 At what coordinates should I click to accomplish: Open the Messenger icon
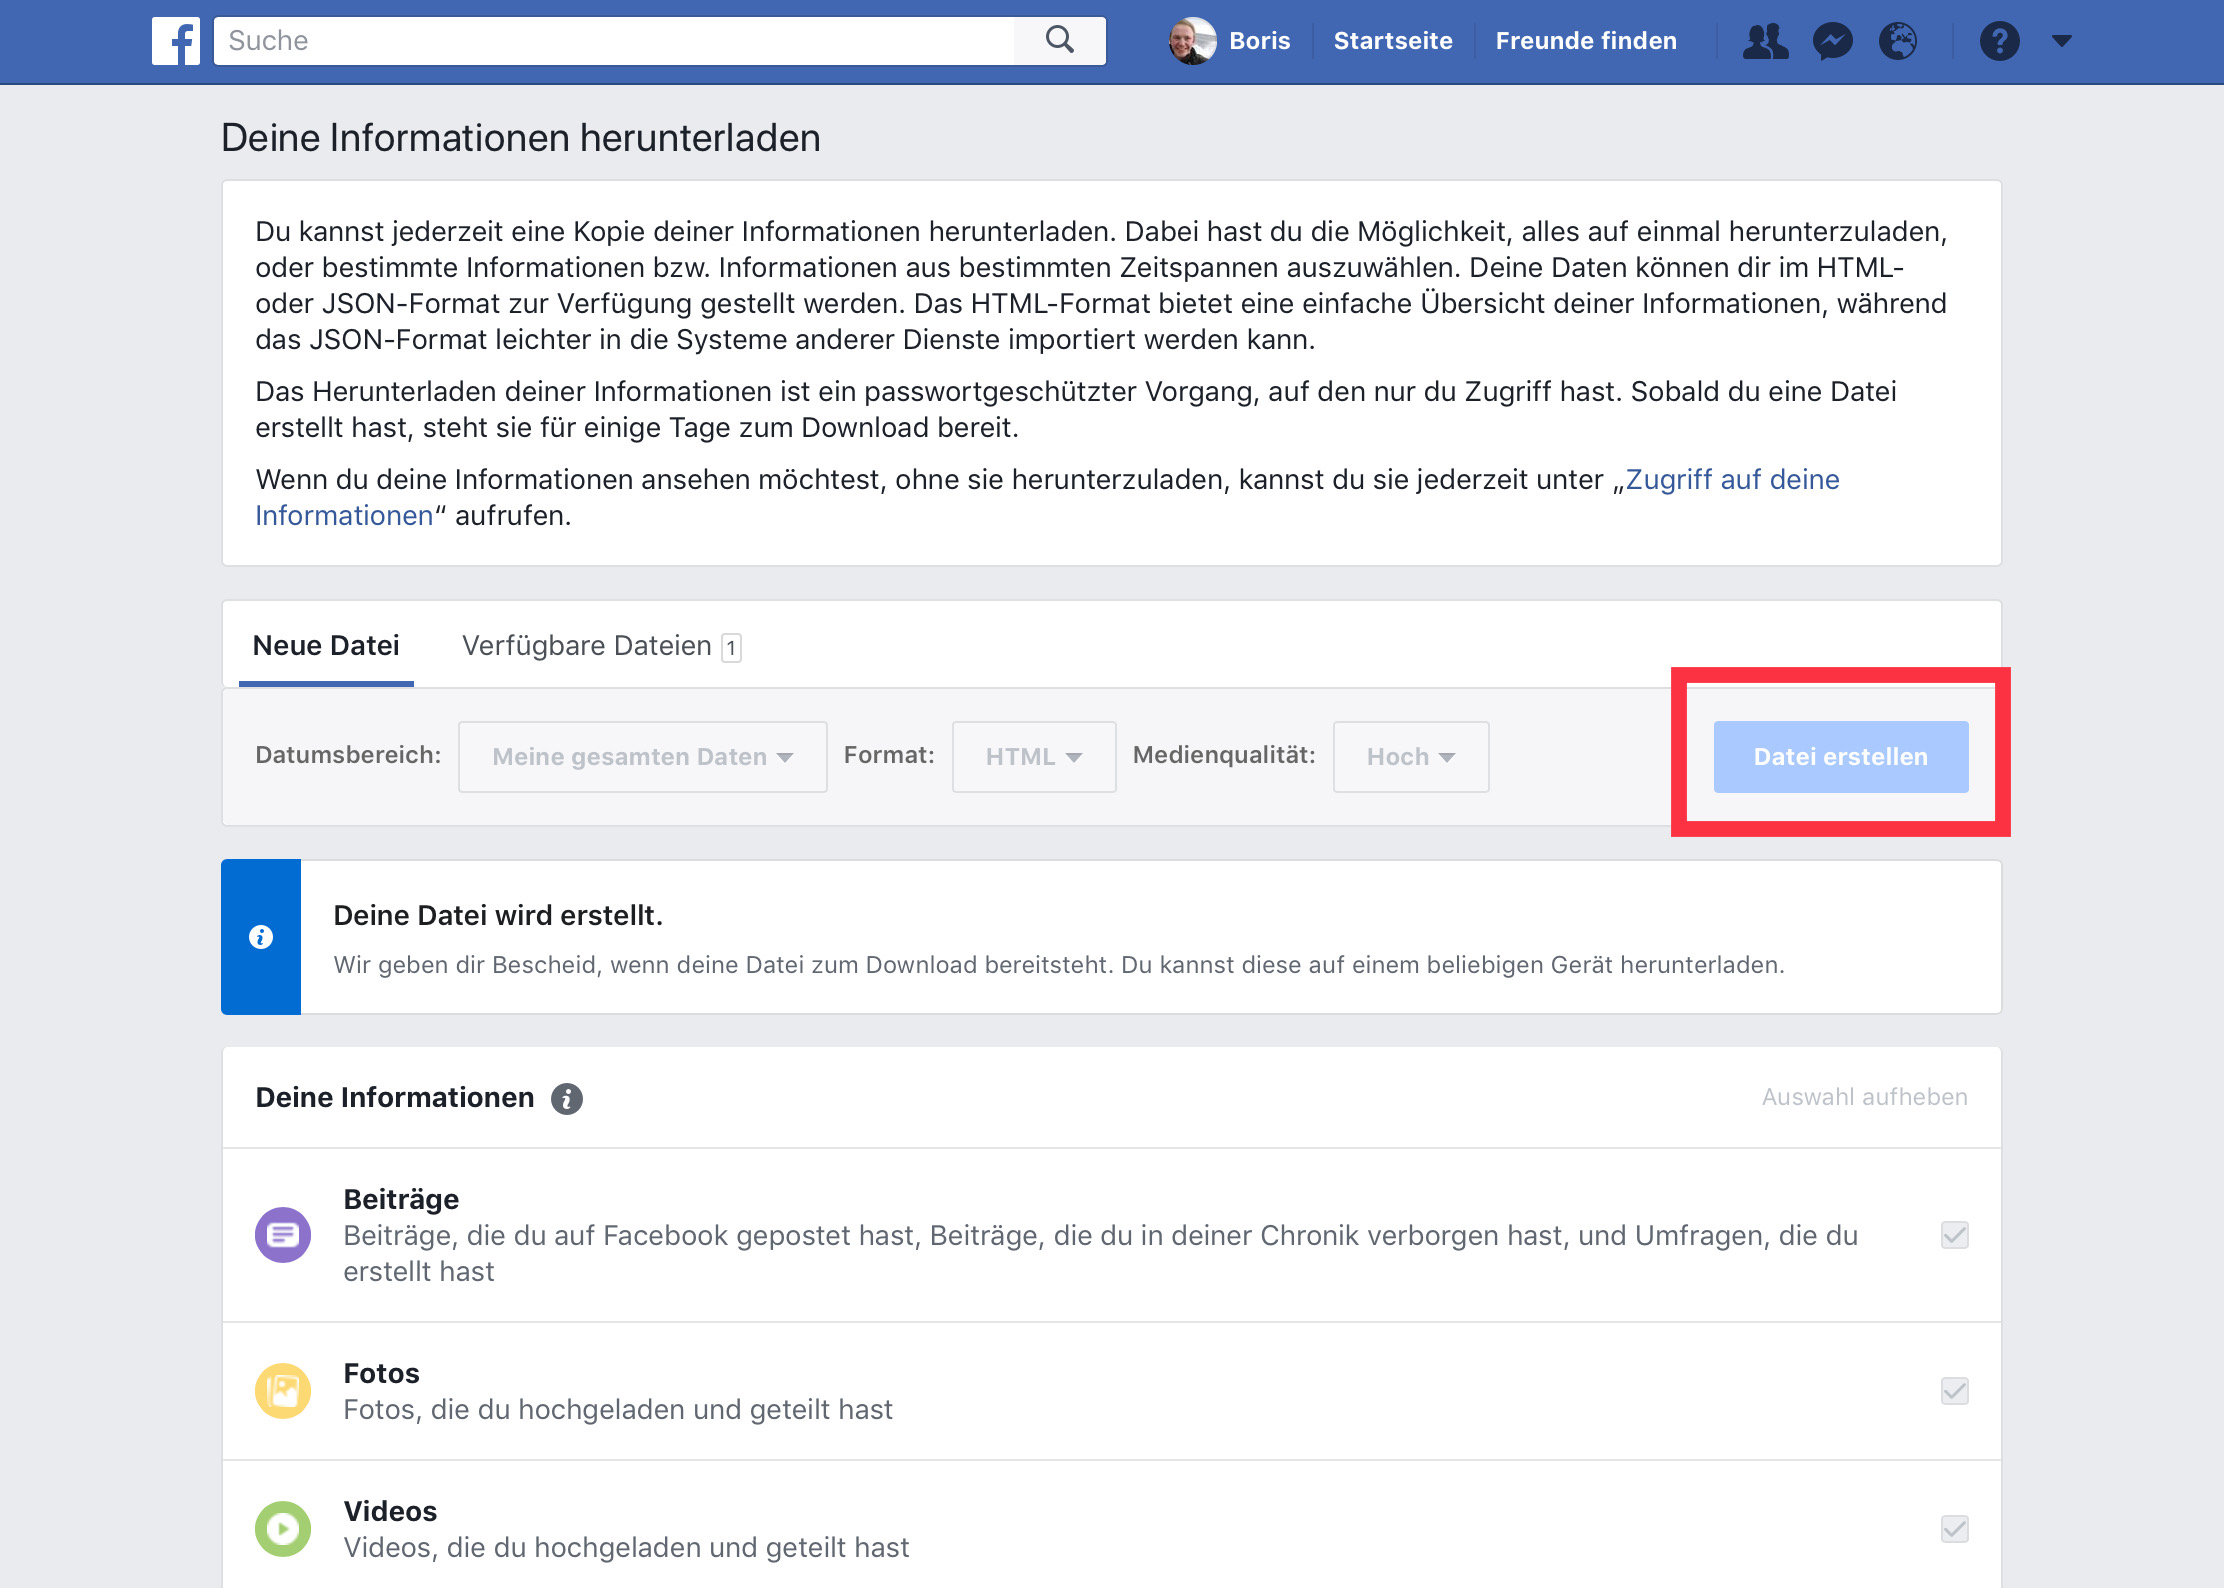point(1832,41)
